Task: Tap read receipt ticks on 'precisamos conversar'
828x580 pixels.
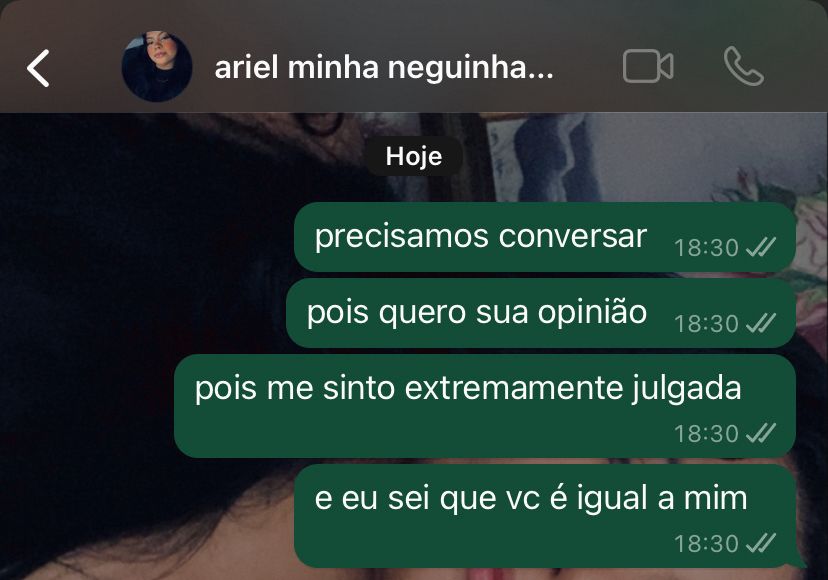Action: click(x=761, y=247)
